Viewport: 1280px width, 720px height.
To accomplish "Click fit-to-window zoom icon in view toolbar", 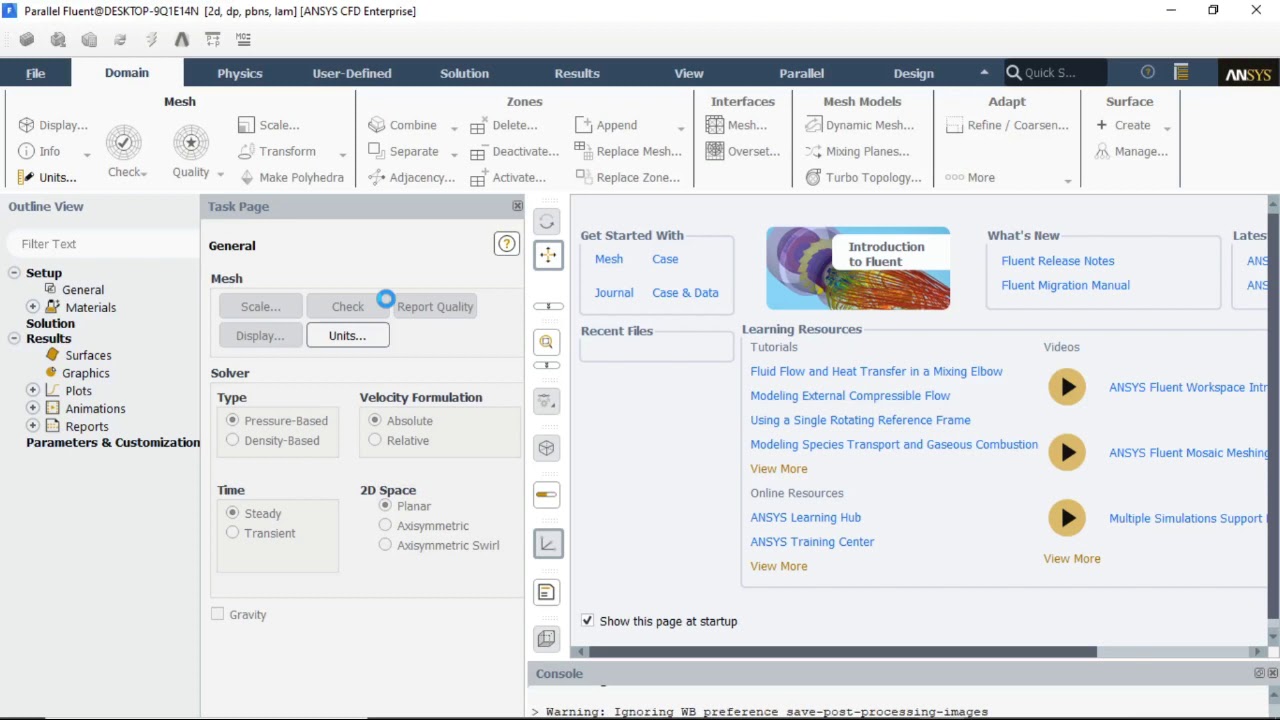I will point(547,342).
